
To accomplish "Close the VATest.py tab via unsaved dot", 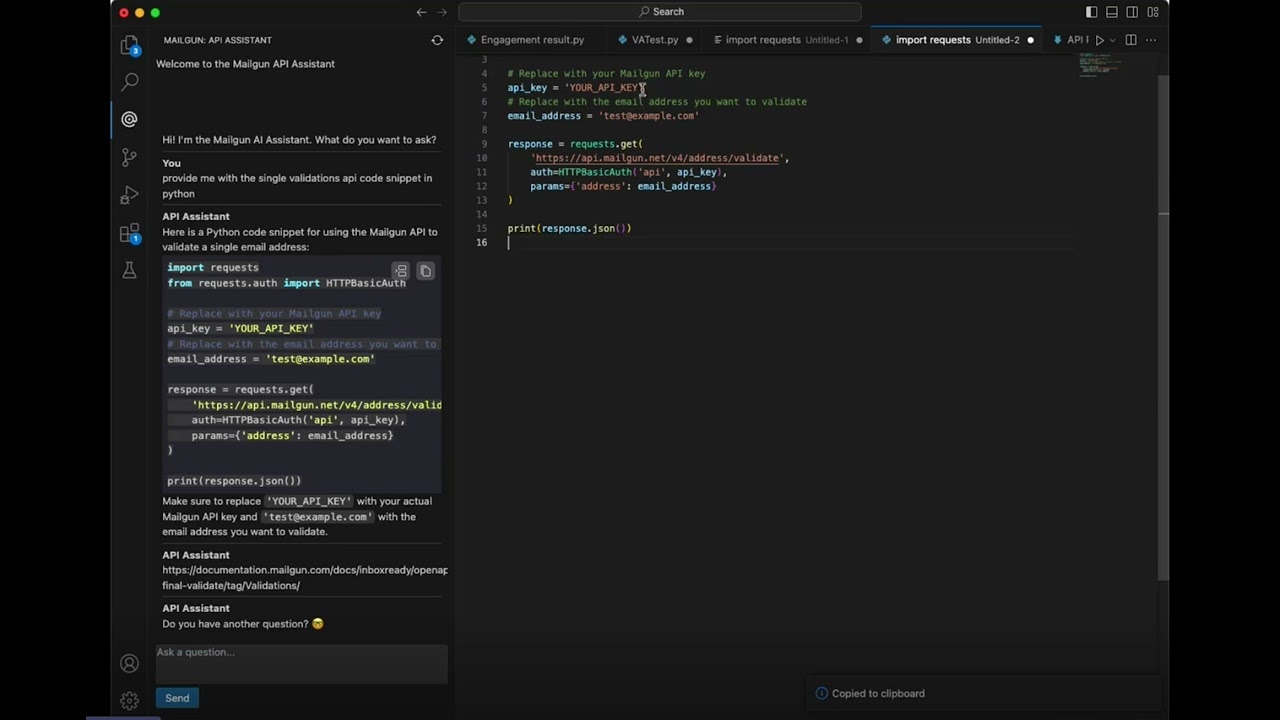I will (x=689, y=40).
